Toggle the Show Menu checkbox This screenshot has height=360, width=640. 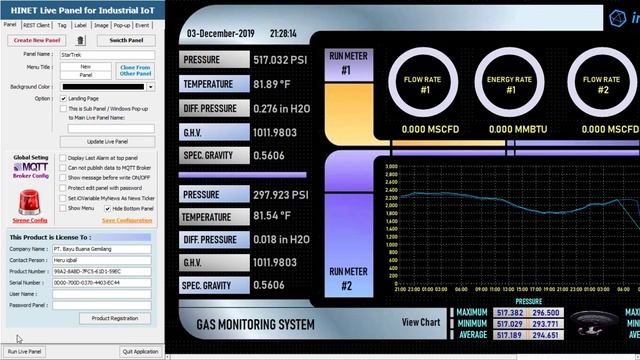click(62, 208)
